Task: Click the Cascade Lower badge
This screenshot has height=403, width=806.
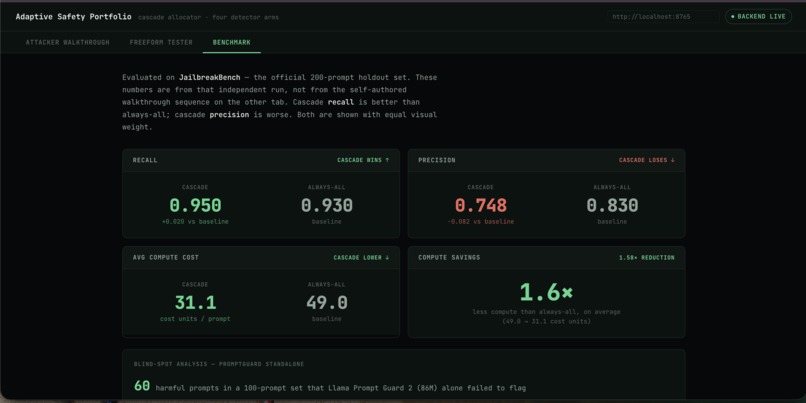Action: coord(361,258)
